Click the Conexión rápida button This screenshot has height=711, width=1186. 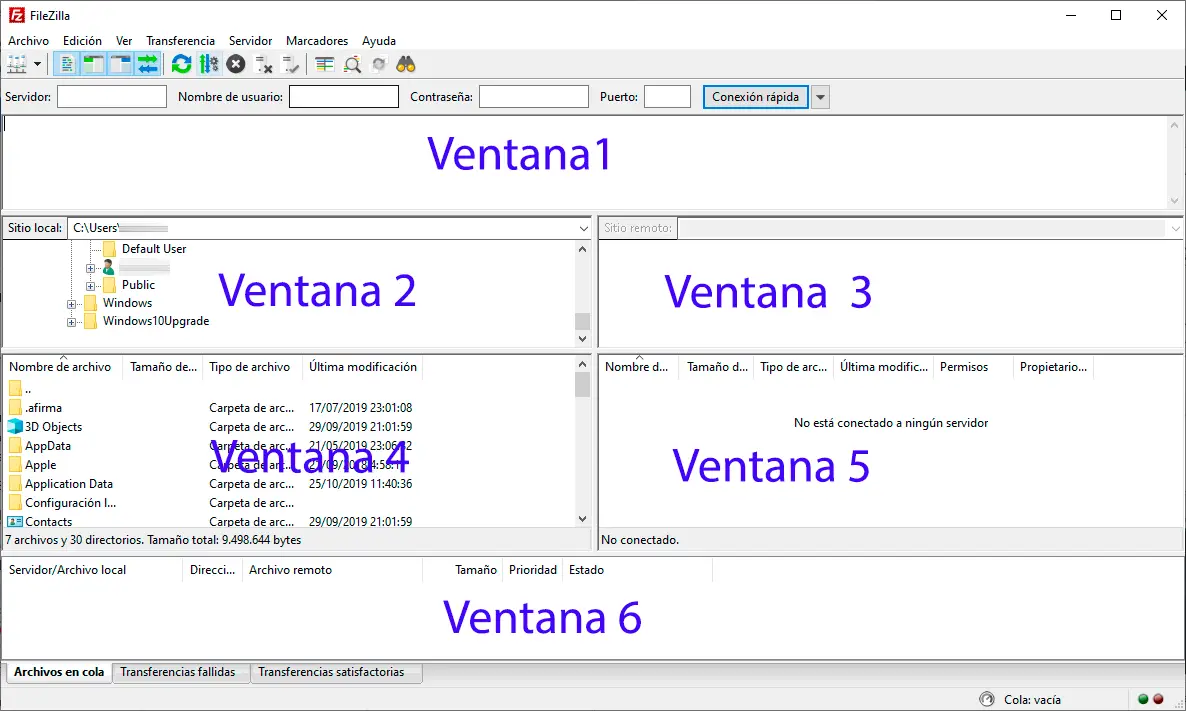tap(756, 97)
